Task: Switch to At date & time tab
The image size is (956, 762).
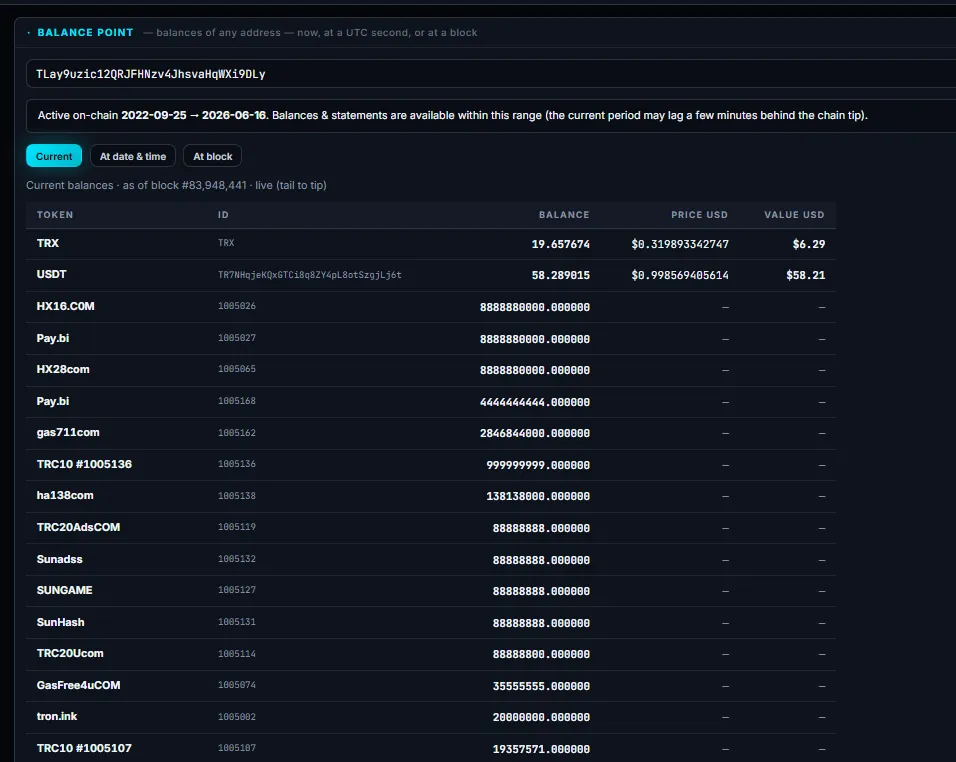Action: (133, 156)
